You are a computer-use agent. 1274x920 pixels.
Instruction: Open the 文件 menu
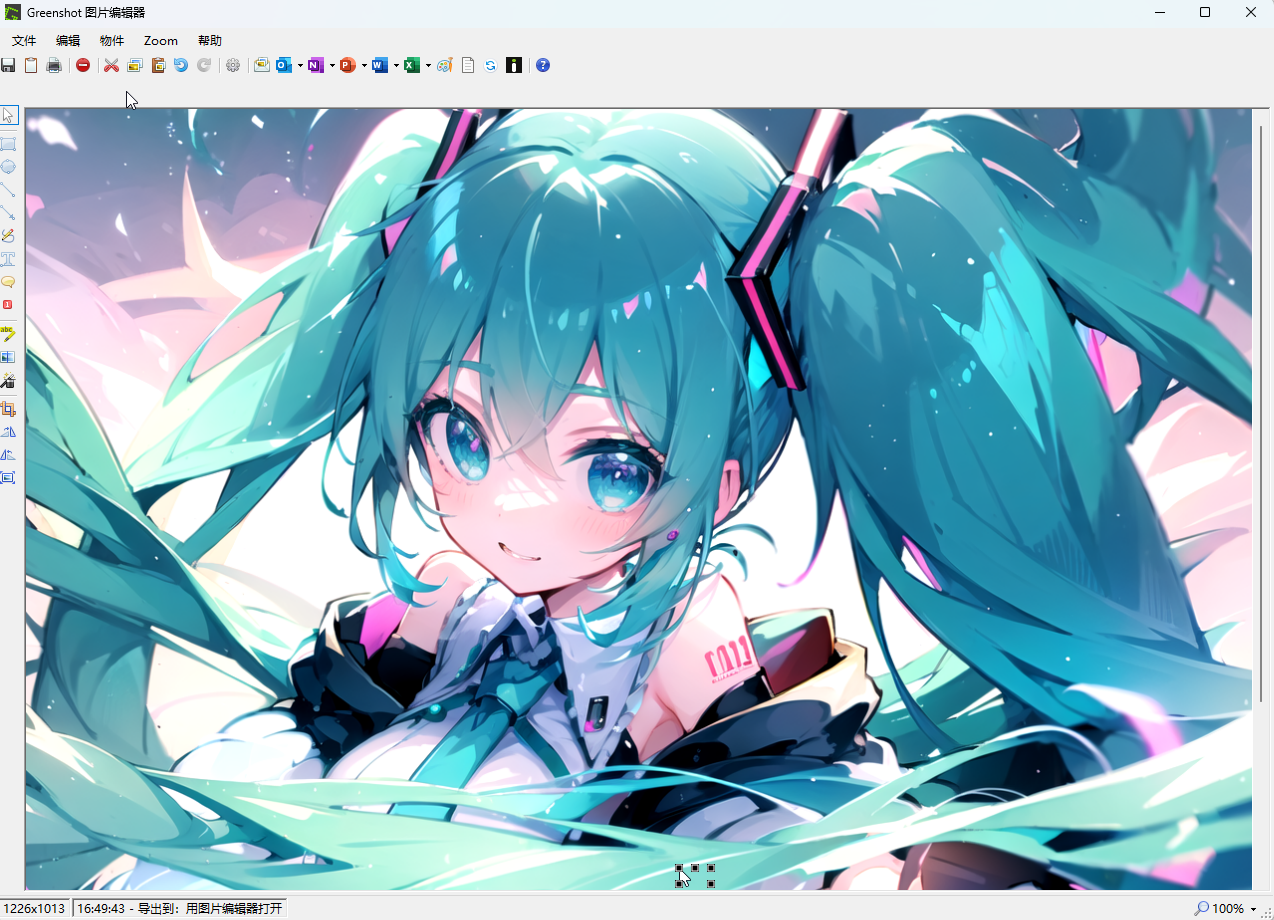(x=24, y=41)
